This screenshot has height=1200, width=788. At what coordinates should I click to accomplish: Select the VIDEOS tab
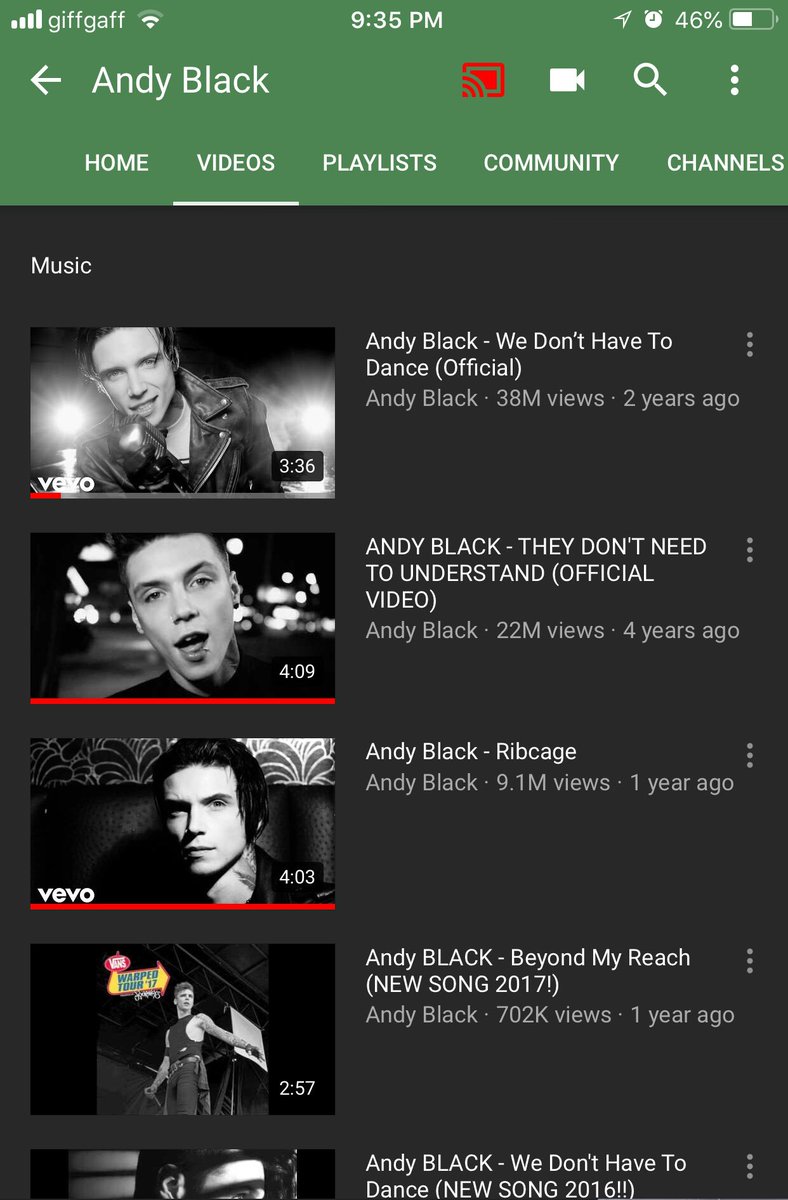point(236,163)
